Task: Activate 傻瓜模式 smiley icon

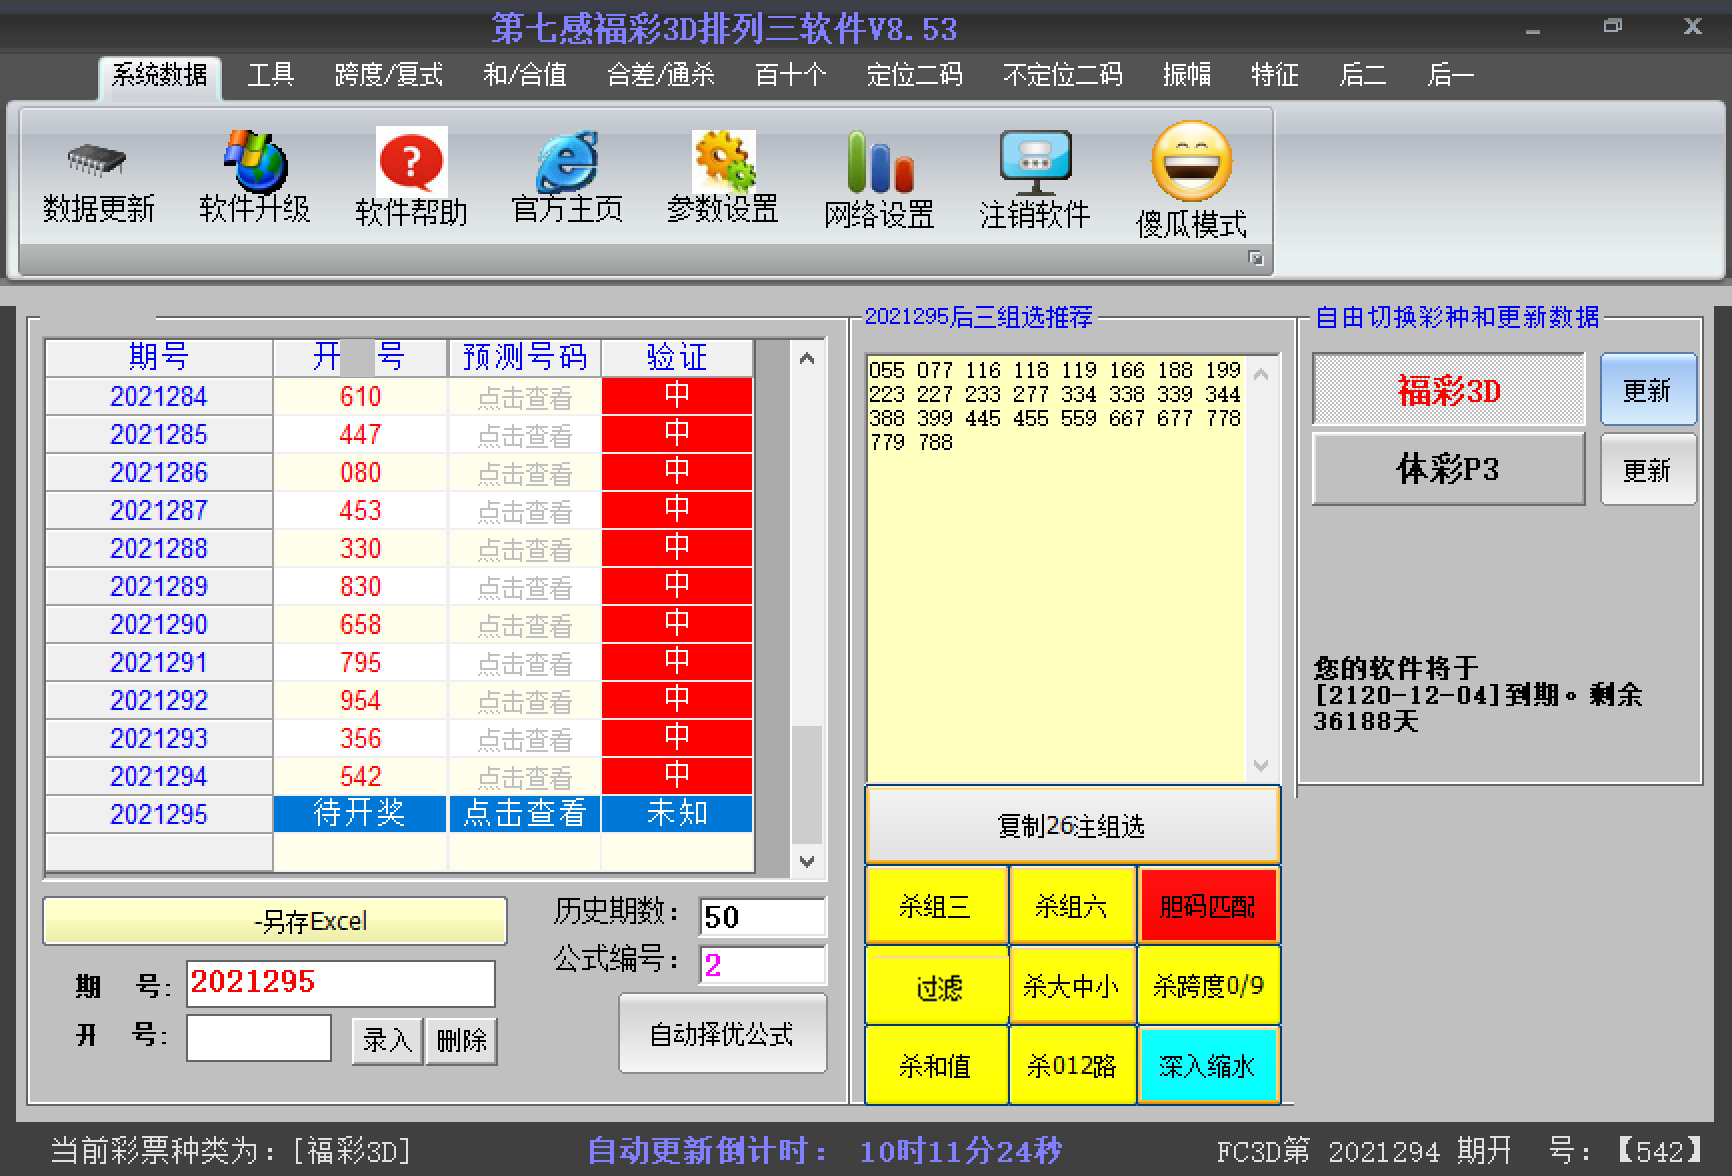Action: click(1191, 163)
